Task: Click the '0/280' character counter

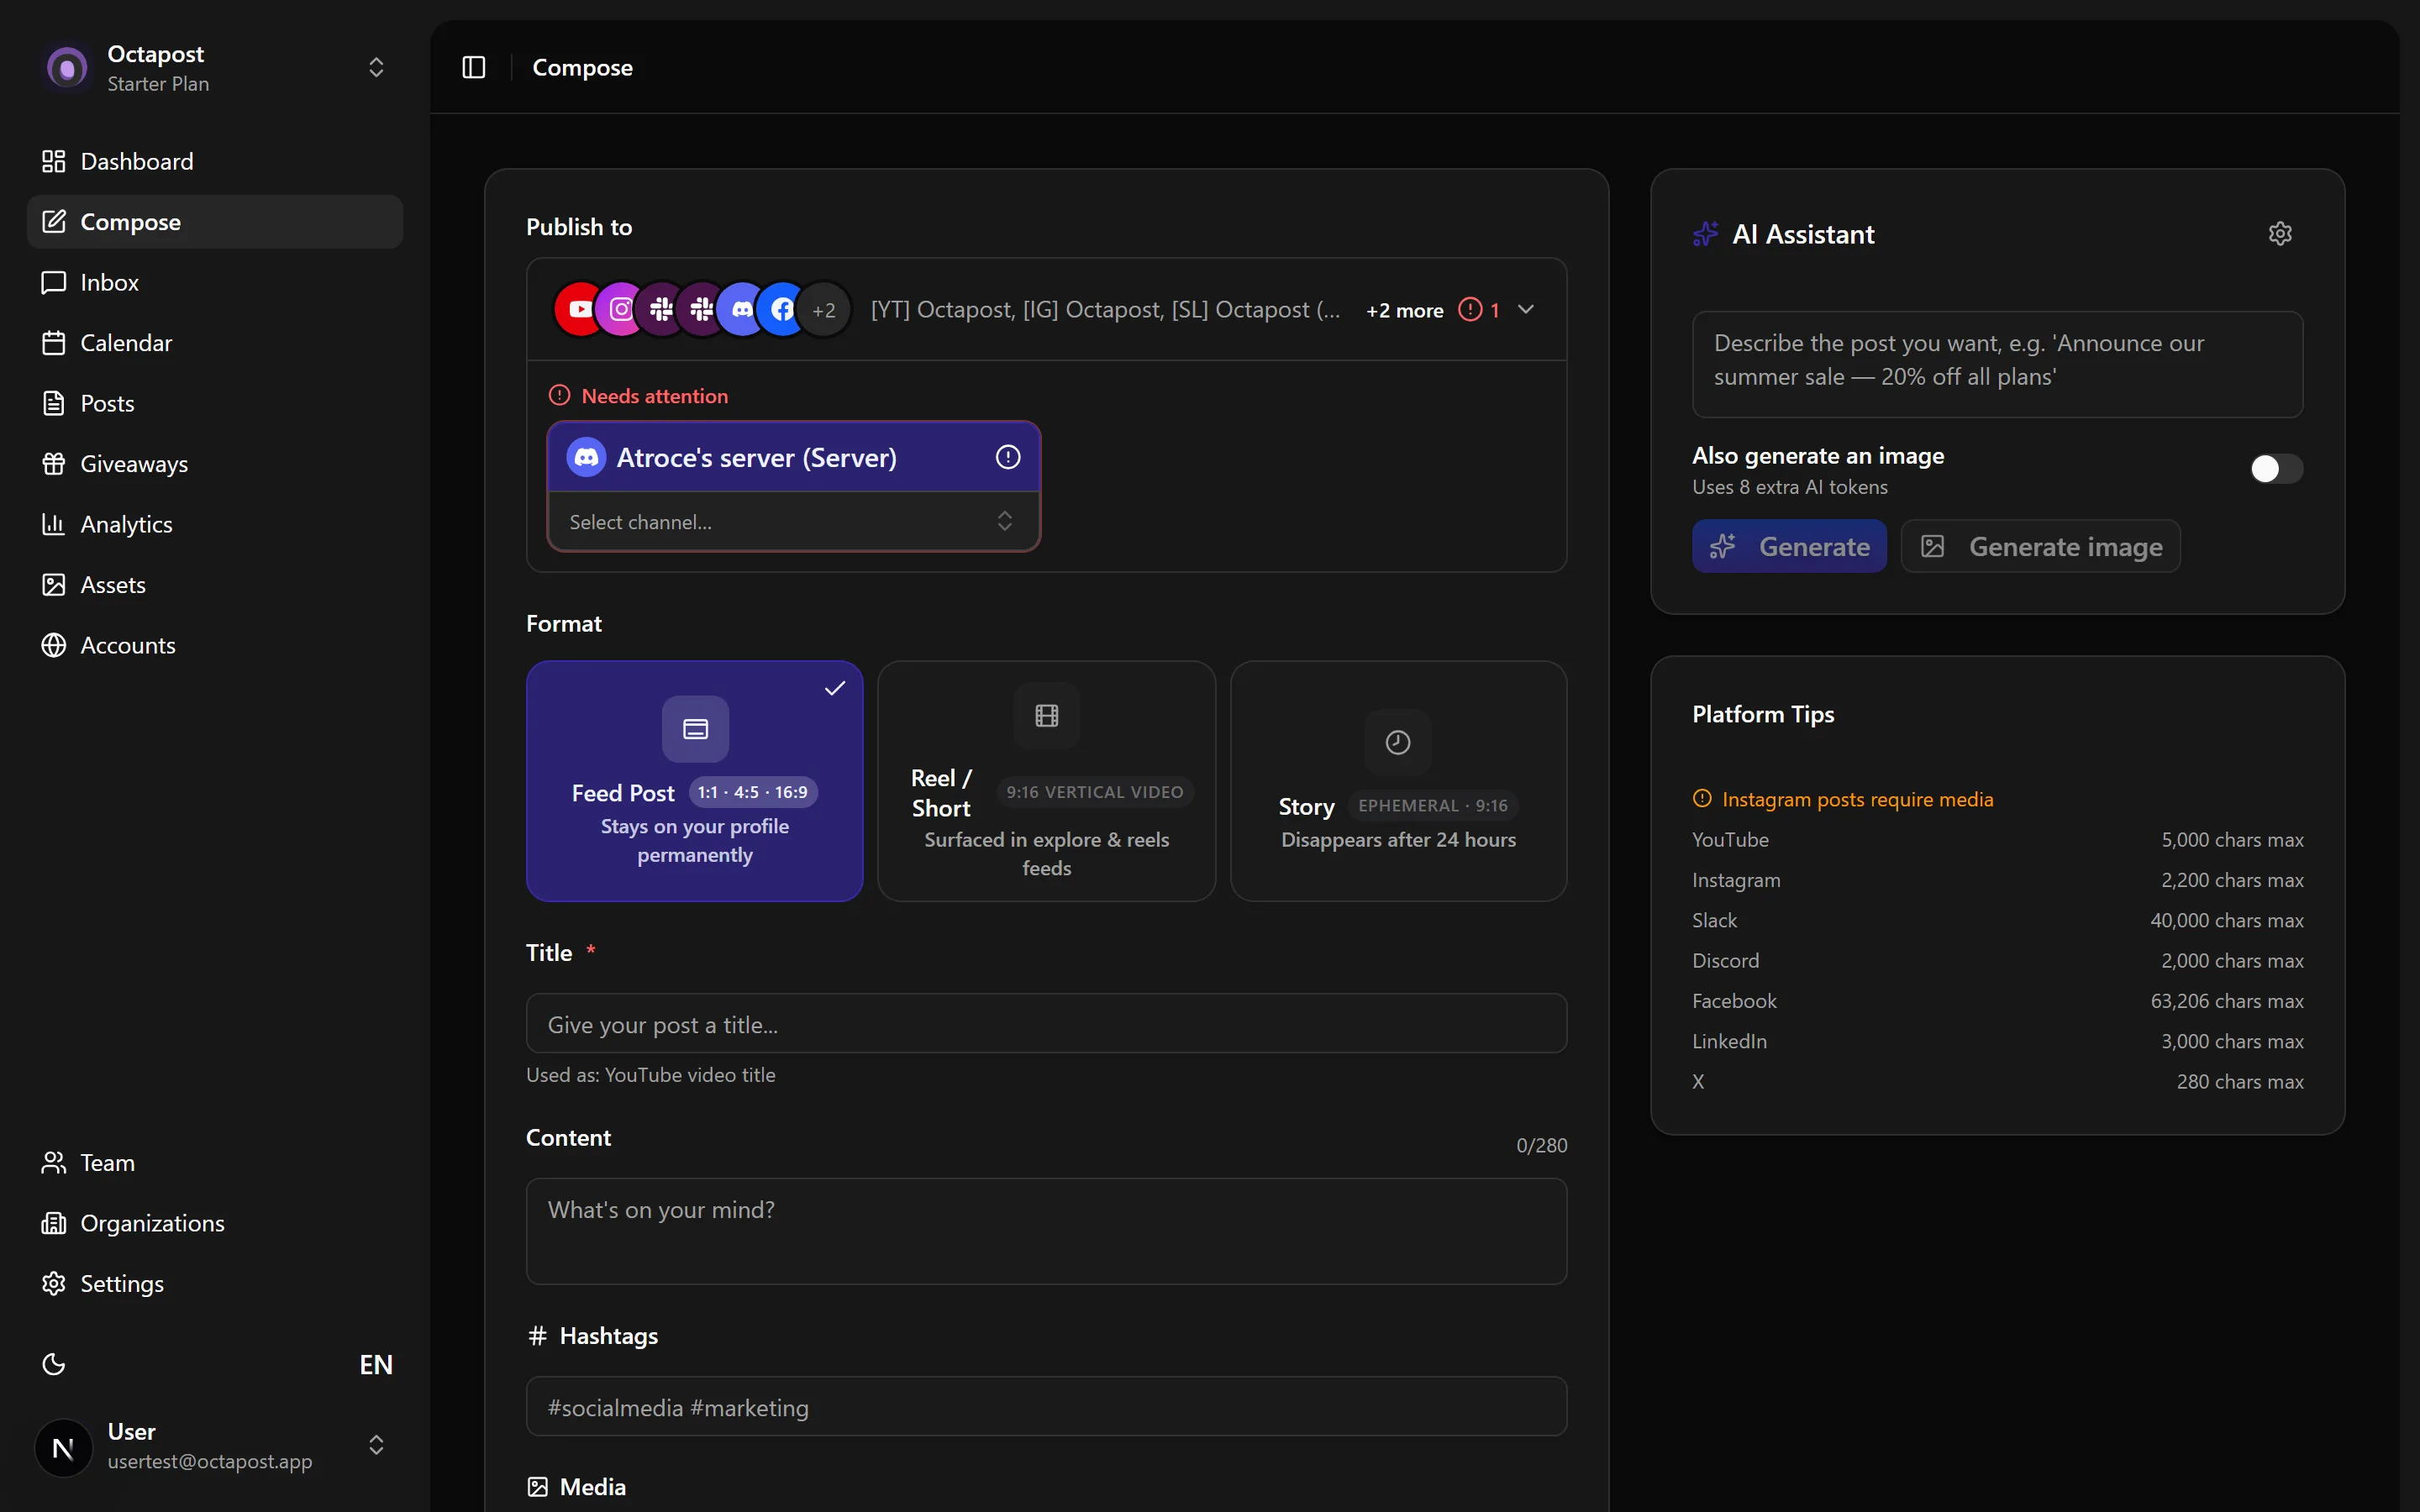Action: click(x=1541, y=1146)
